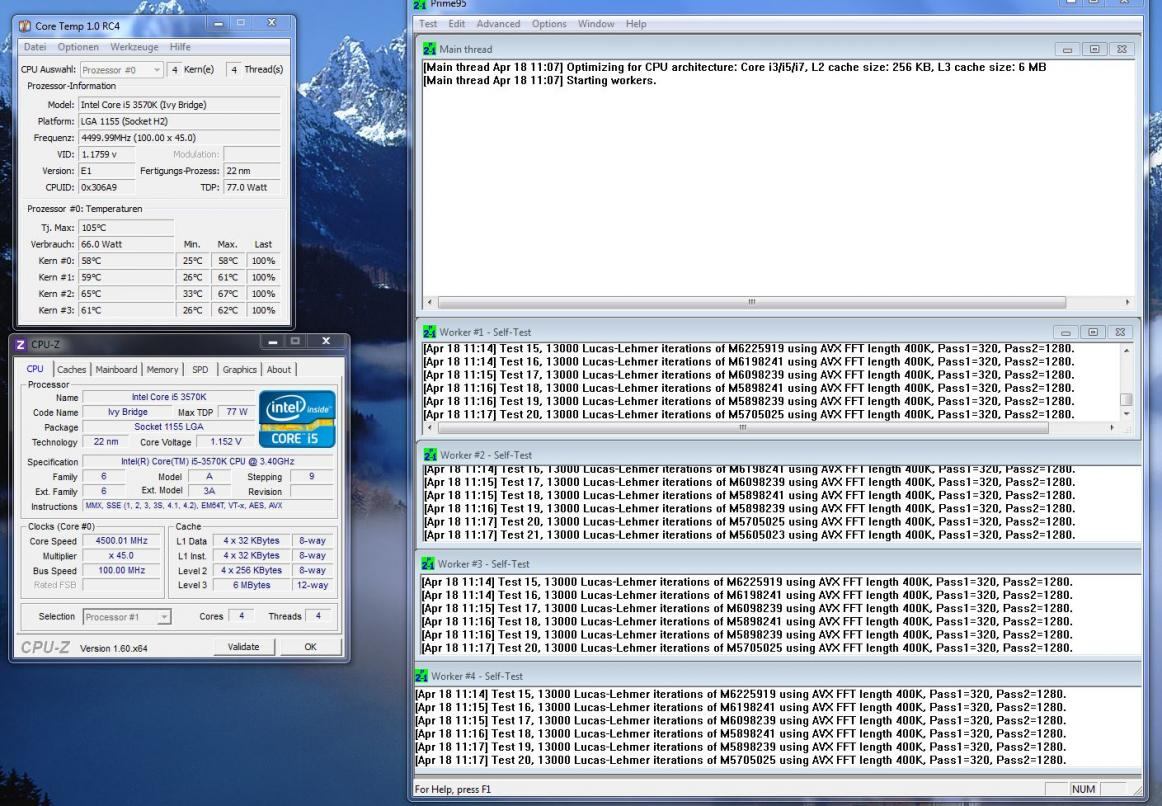
Task: Maximize the Worker #1 child window
Action: [x=1092, y=333]
